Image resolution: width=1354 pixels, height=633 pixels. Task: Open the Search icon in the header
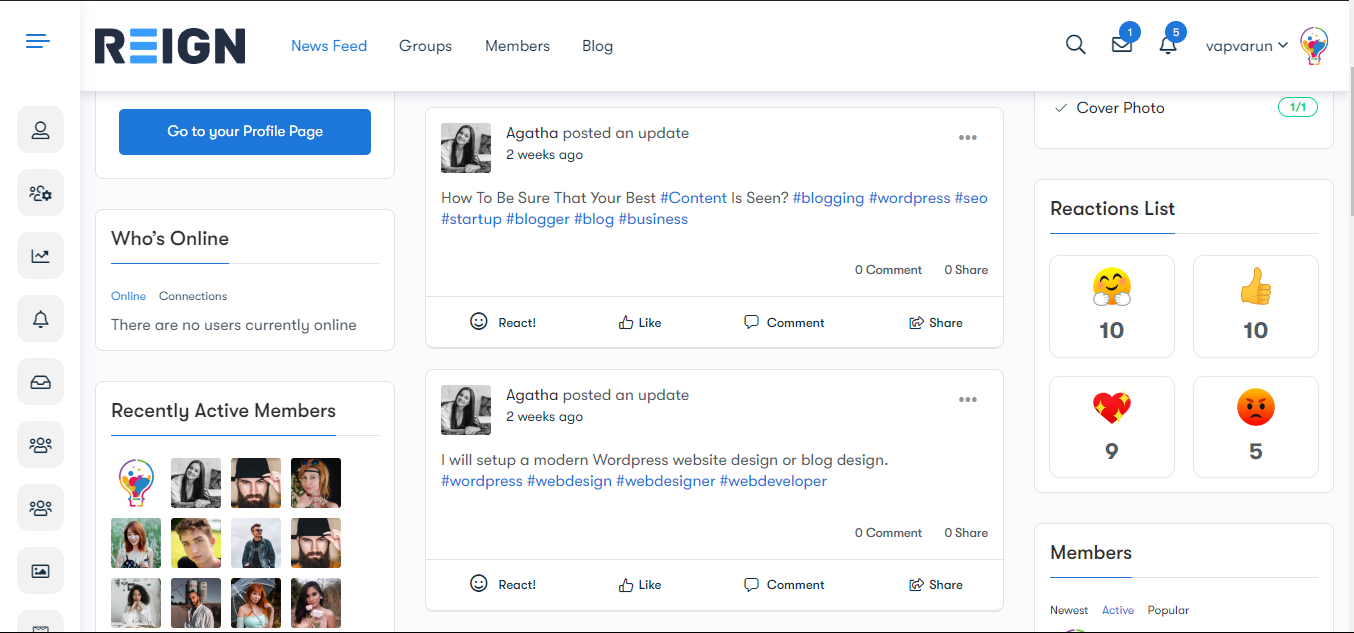click(1075, 45)
